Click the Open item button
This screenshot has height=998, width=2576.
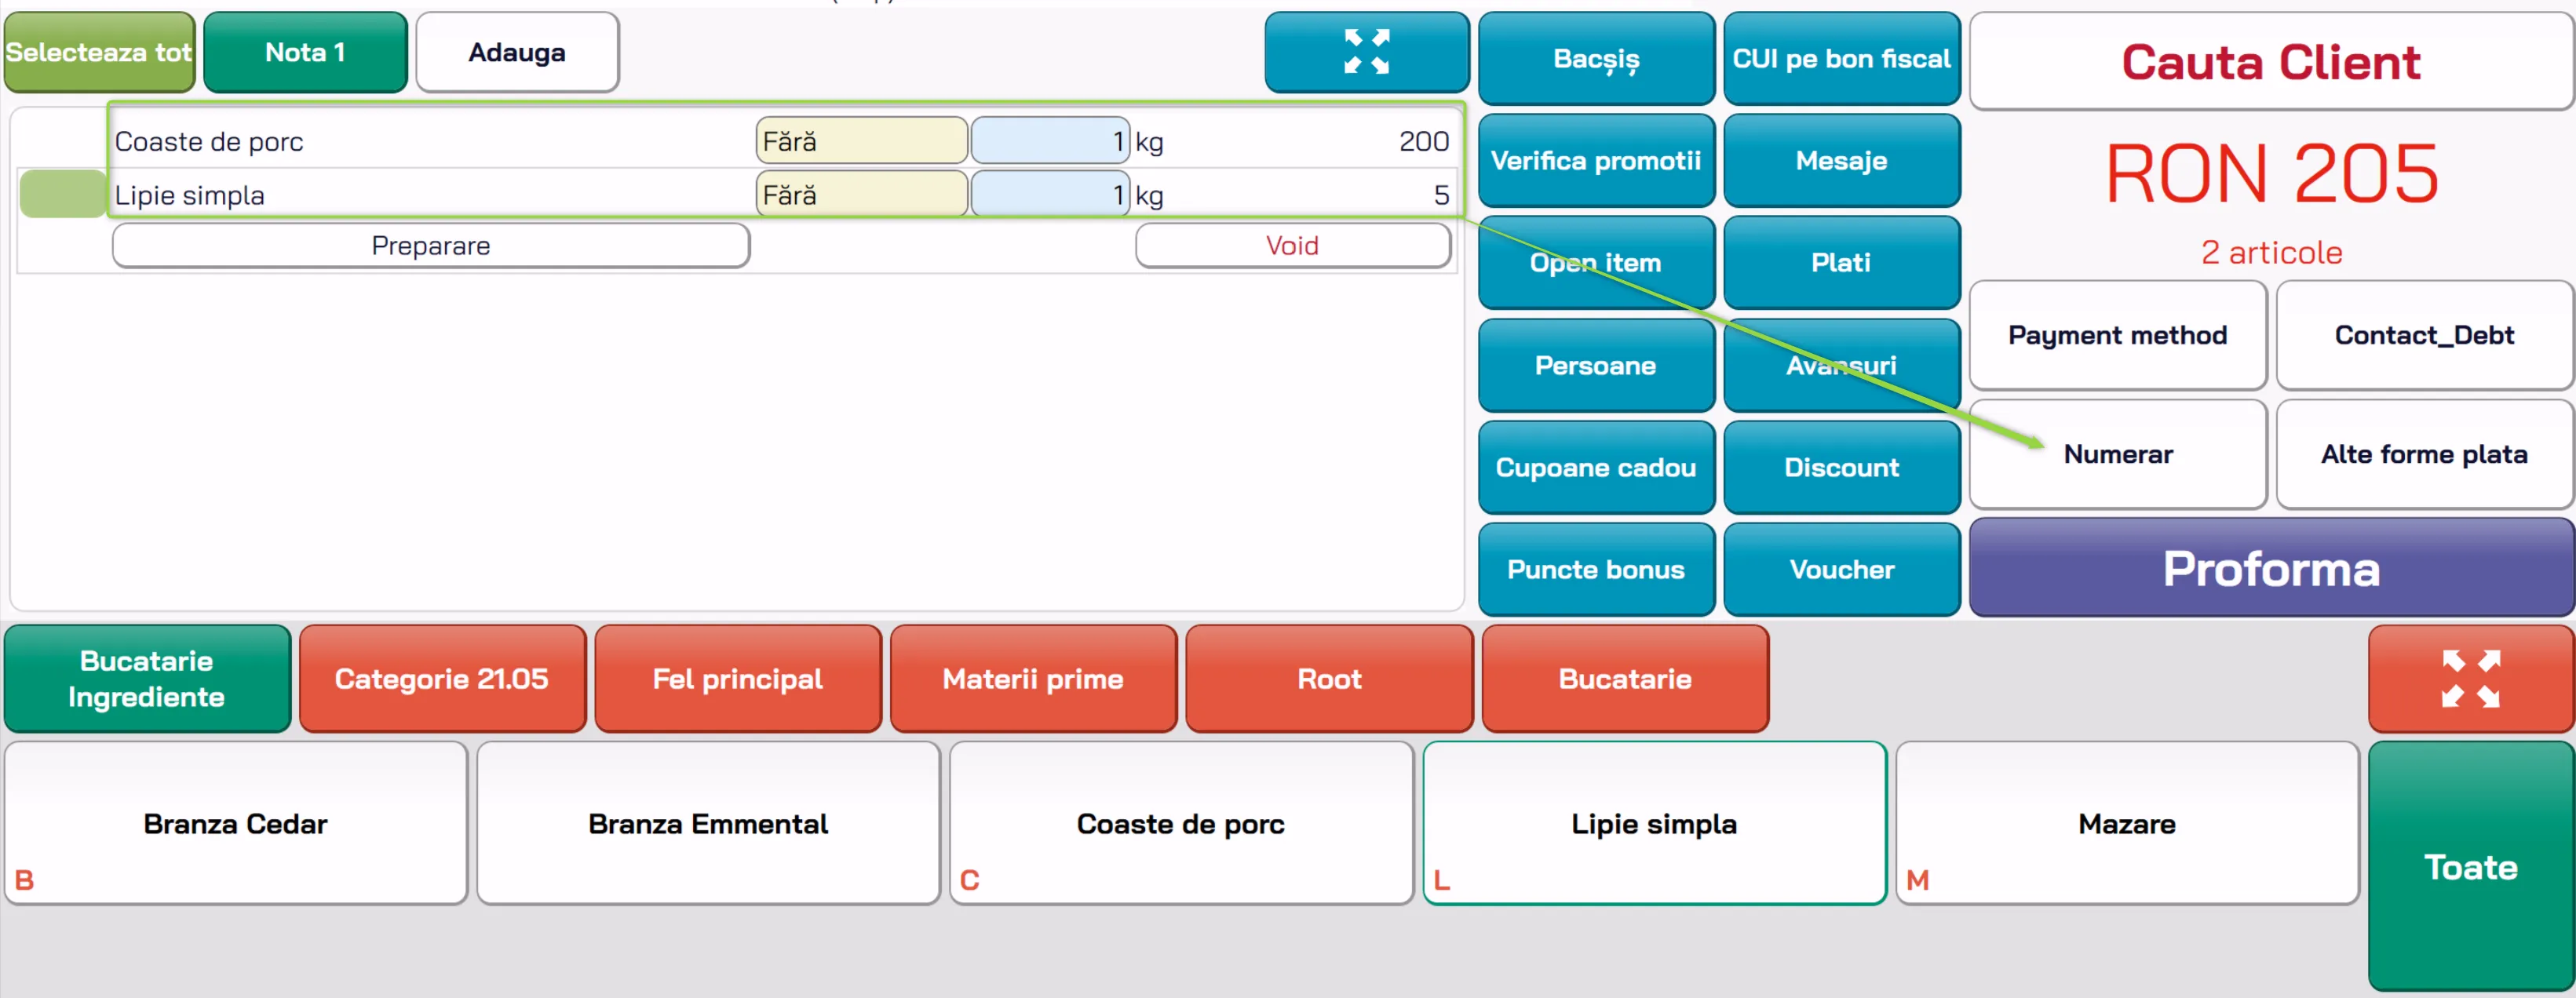pos(1596,262)
